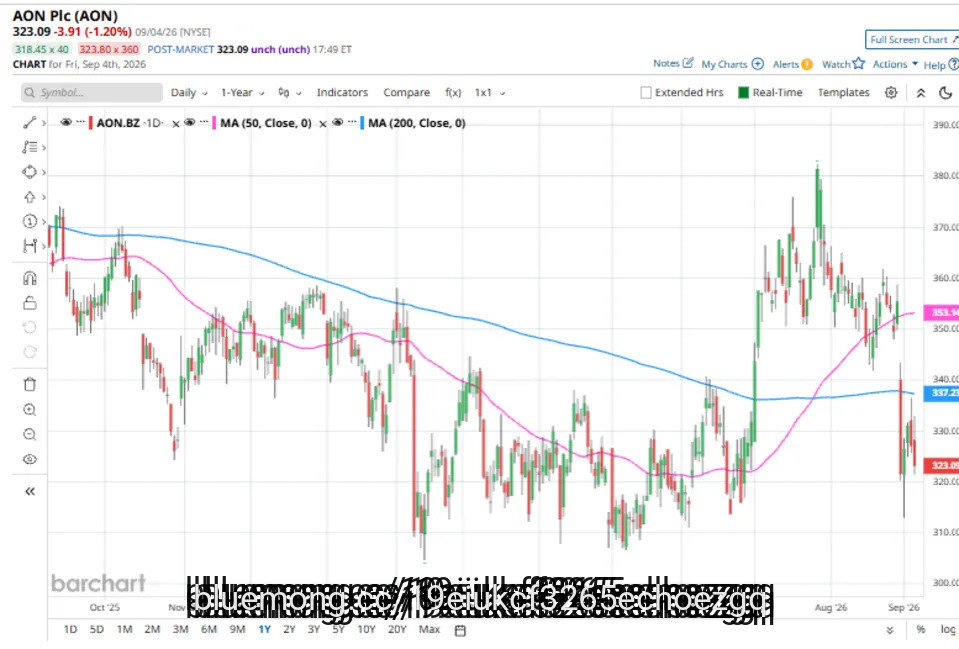The height and width of the screenshot is (649, 959).
Task: Select the trend line drawing tool
Action: 29,123
